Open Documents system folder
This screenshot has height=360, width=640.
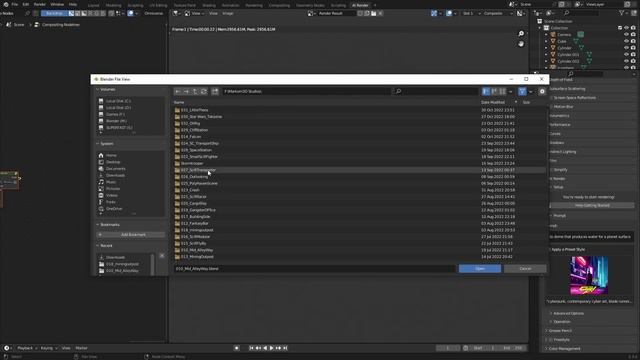pos(116,169)
